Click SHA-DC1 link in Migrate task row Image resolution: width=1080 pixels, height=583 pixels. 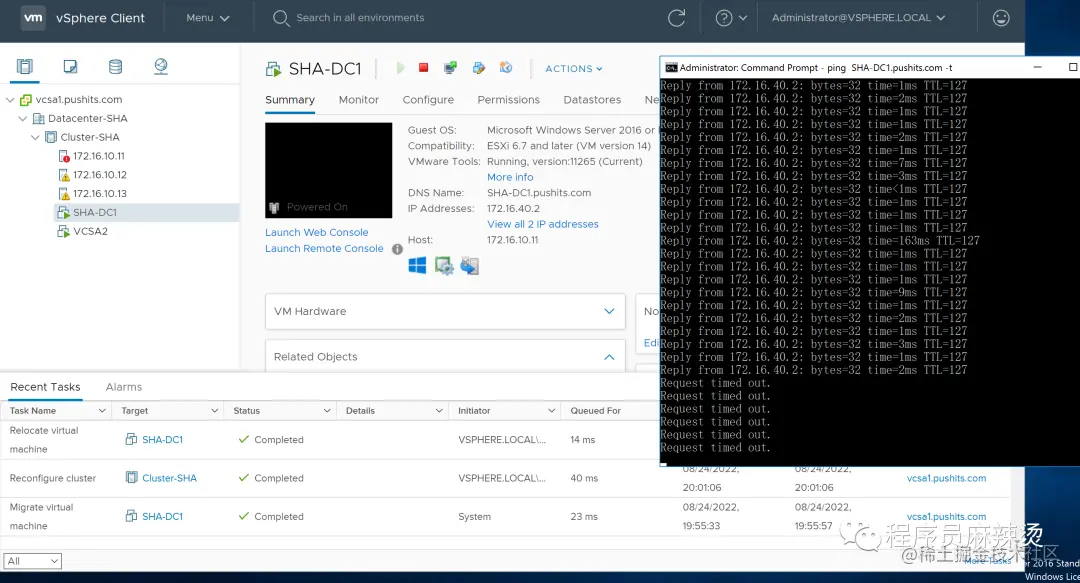(163, 517)
